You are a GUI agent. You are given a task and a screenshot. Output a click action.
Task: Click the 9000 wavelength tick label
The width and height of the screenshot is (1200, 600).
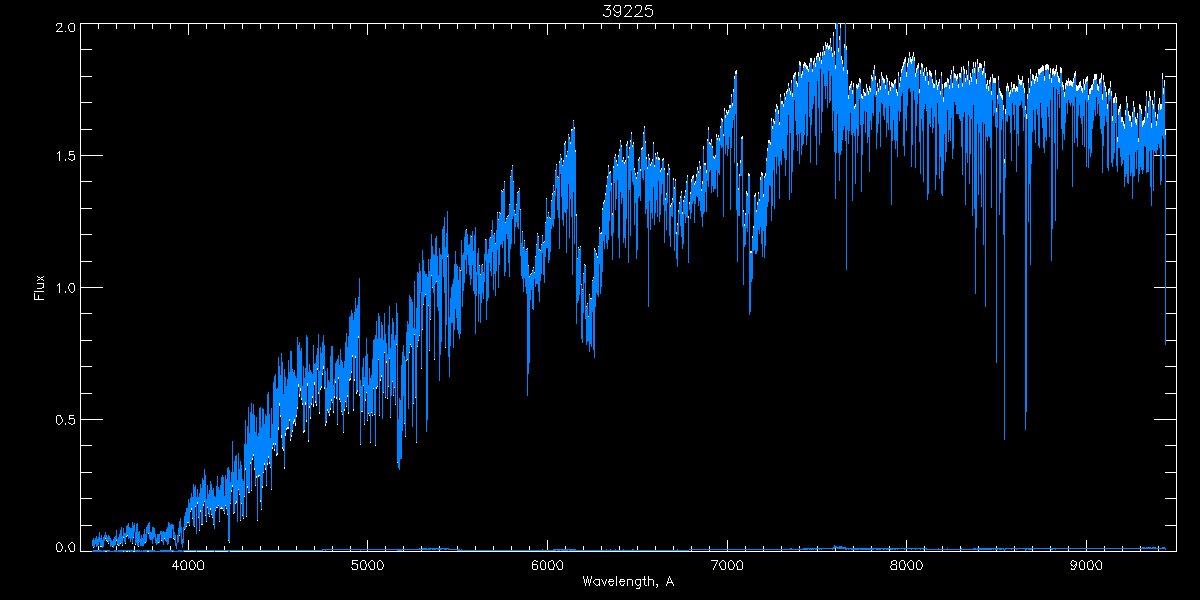point(1086,565)
